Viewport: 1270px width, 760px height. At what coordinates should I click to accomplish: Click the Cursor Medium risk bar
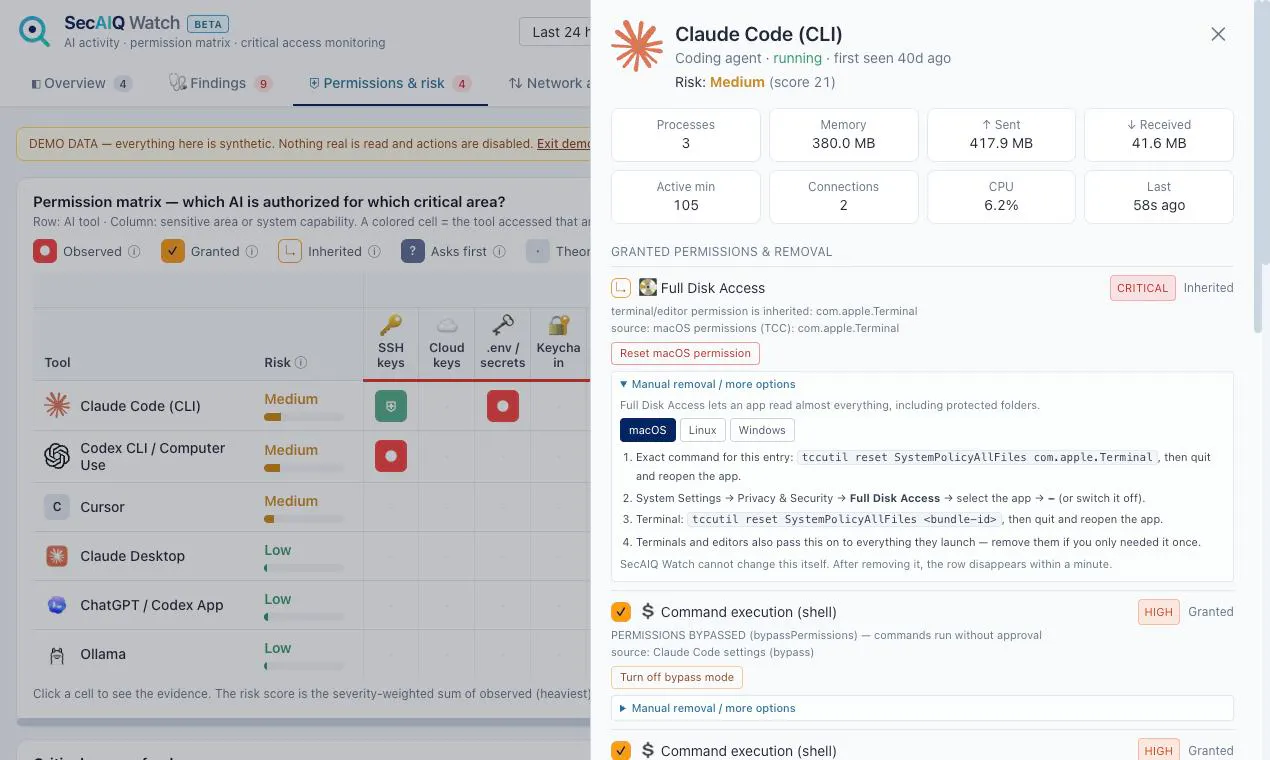click(x=304, y=519)
